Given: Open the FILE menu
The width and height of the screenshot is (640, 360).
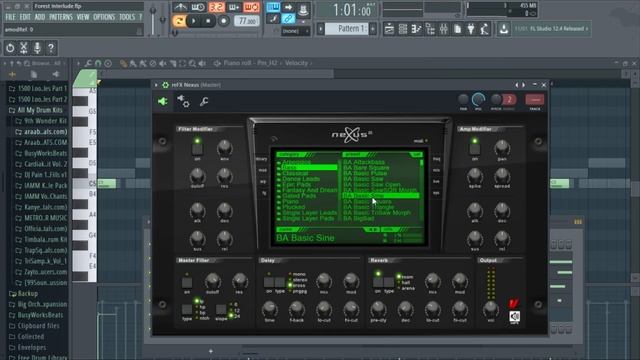Looking at the screenshot, I should pos(10,17).
